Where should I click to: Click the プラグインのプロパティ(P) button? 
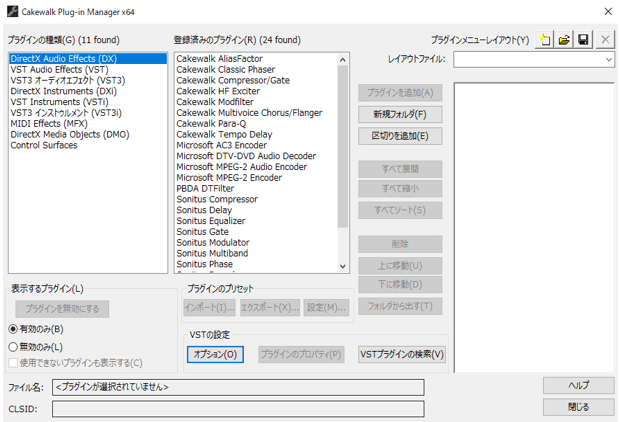[301, 354]
